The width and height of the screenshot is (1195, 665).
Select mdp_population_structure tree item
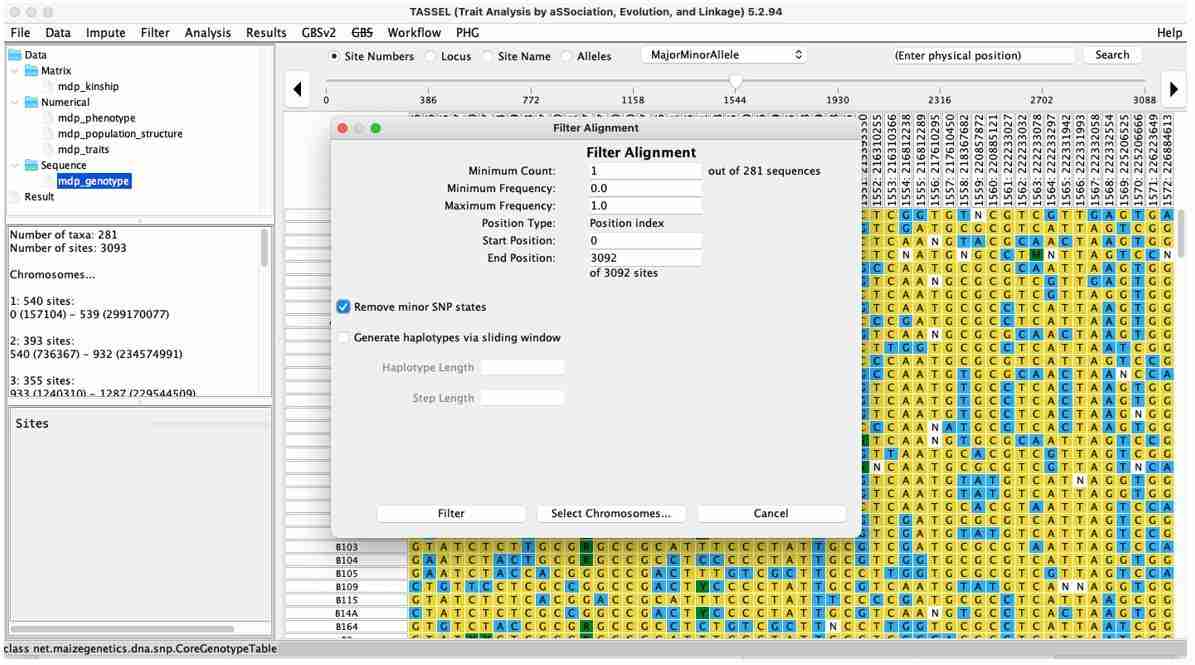(x=120, y=134)
